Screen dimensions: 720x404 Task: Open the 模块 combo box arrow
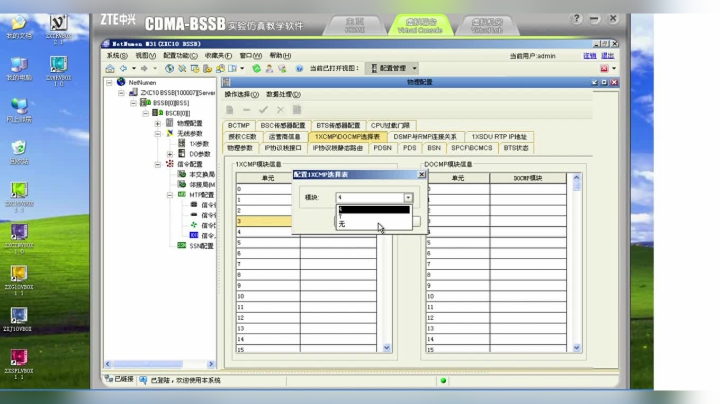click(408, 197)
